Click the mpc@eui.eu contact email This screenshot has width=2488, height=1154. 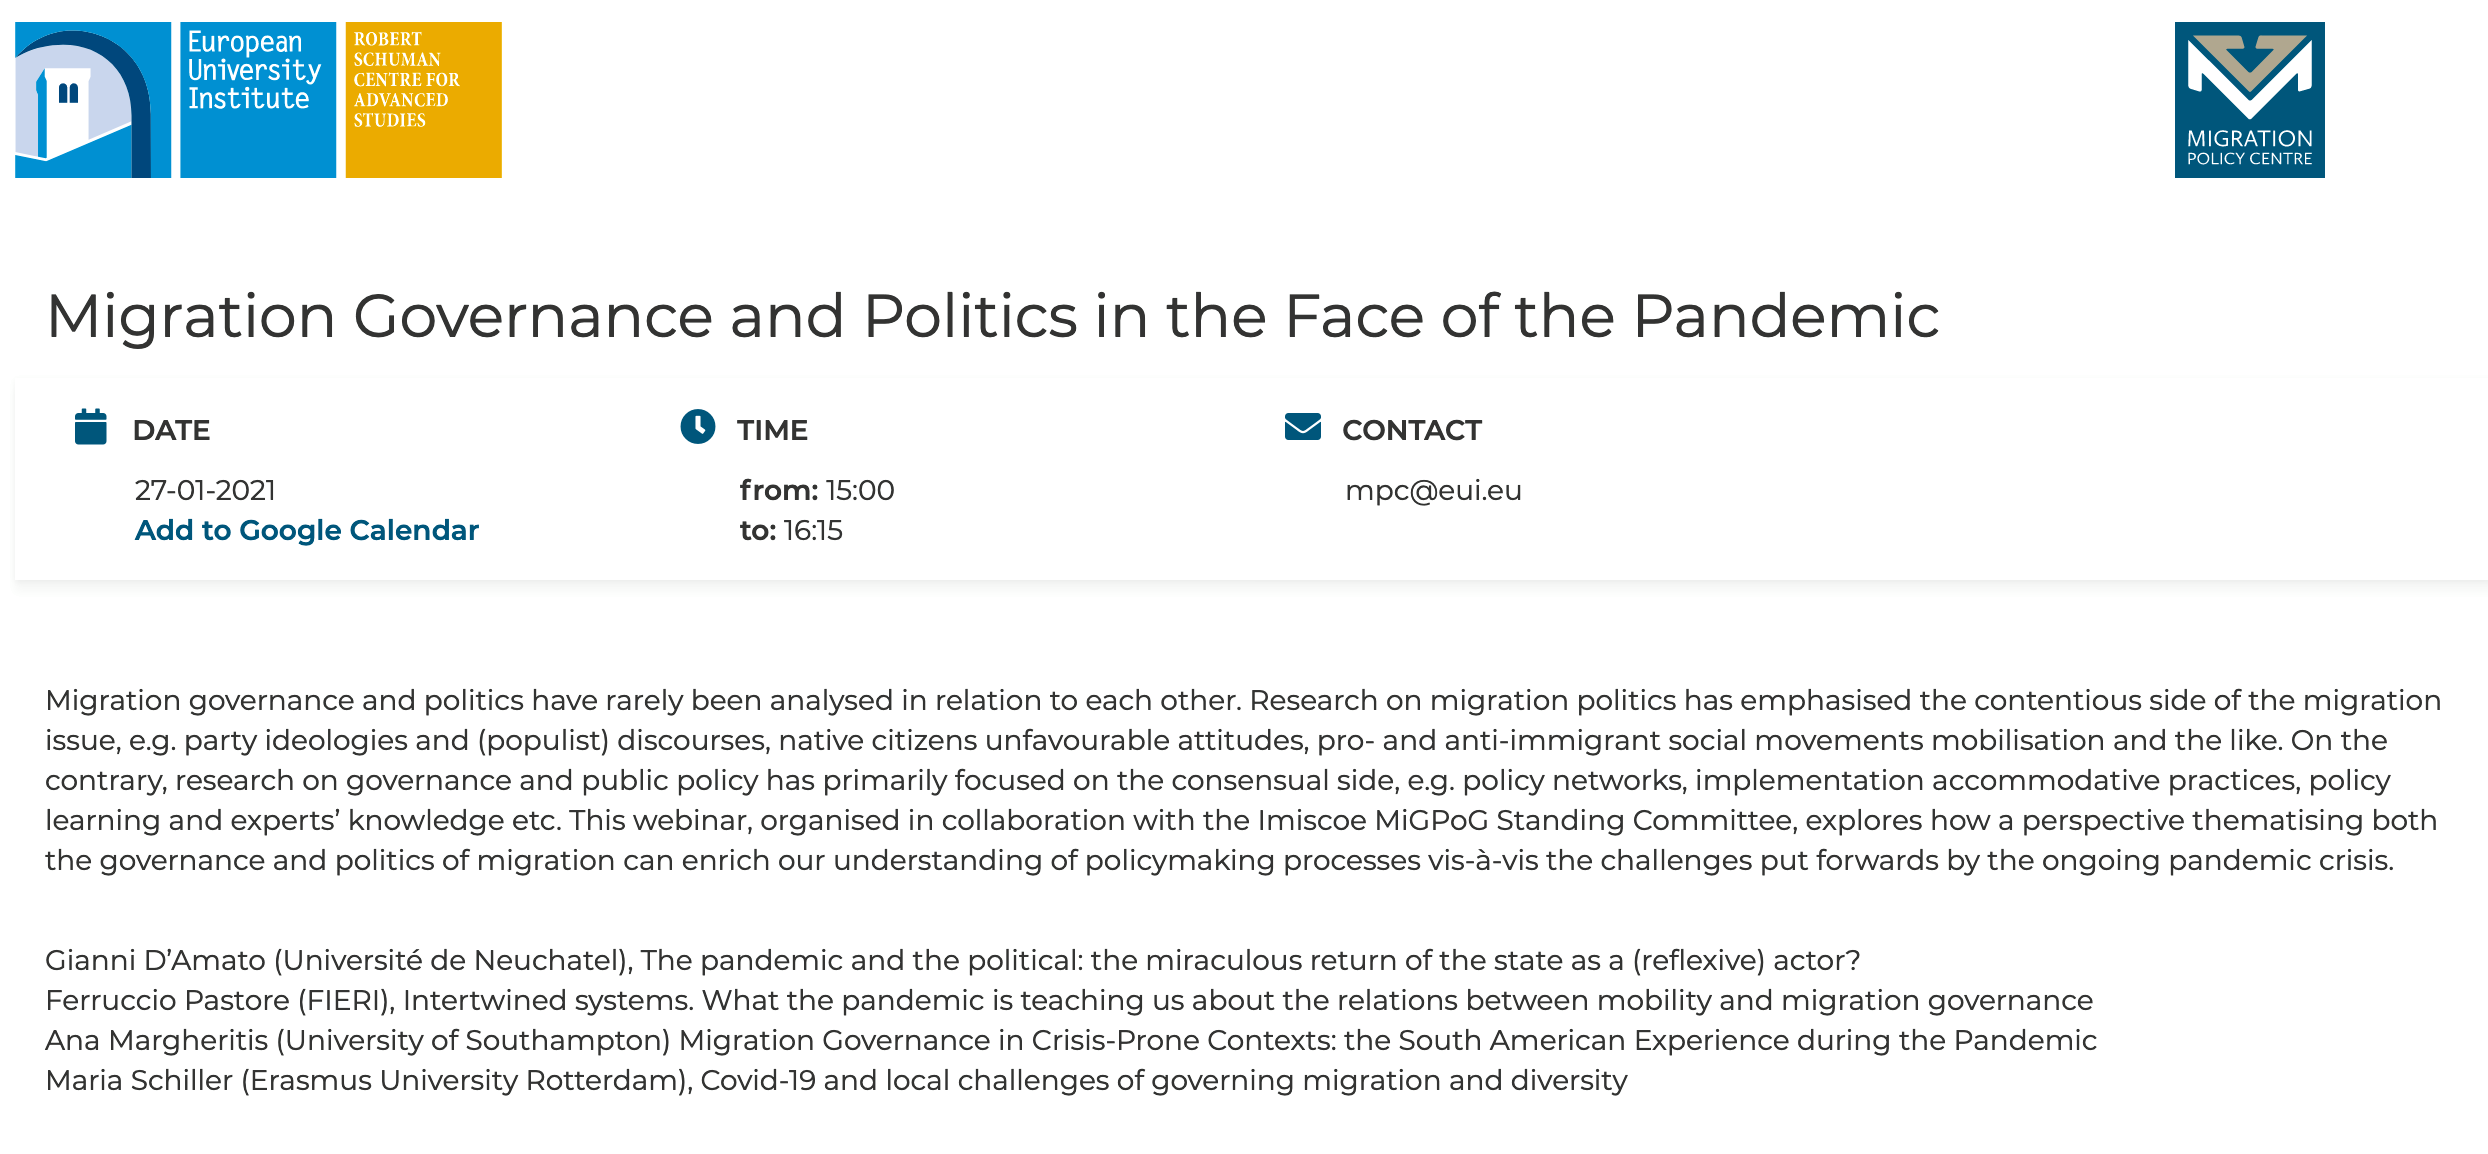(x=1433, y=490)
